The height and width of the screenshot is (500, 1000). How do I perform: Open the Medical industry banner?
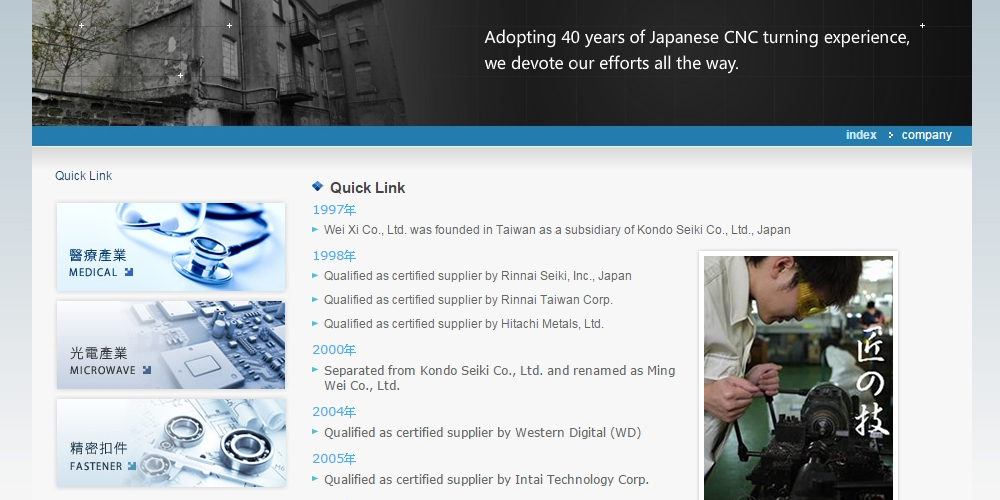[x=171, y=247]
